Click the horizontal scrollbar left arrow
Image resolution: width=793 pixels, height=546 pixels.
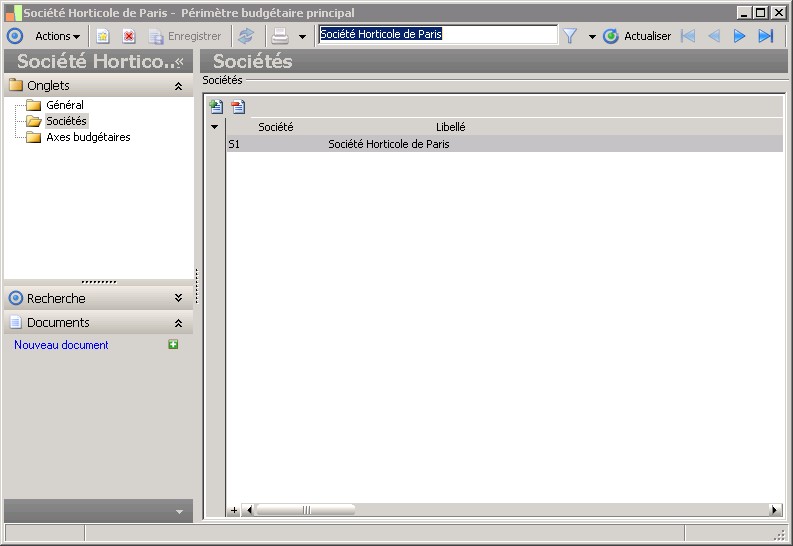click(248, 510)
